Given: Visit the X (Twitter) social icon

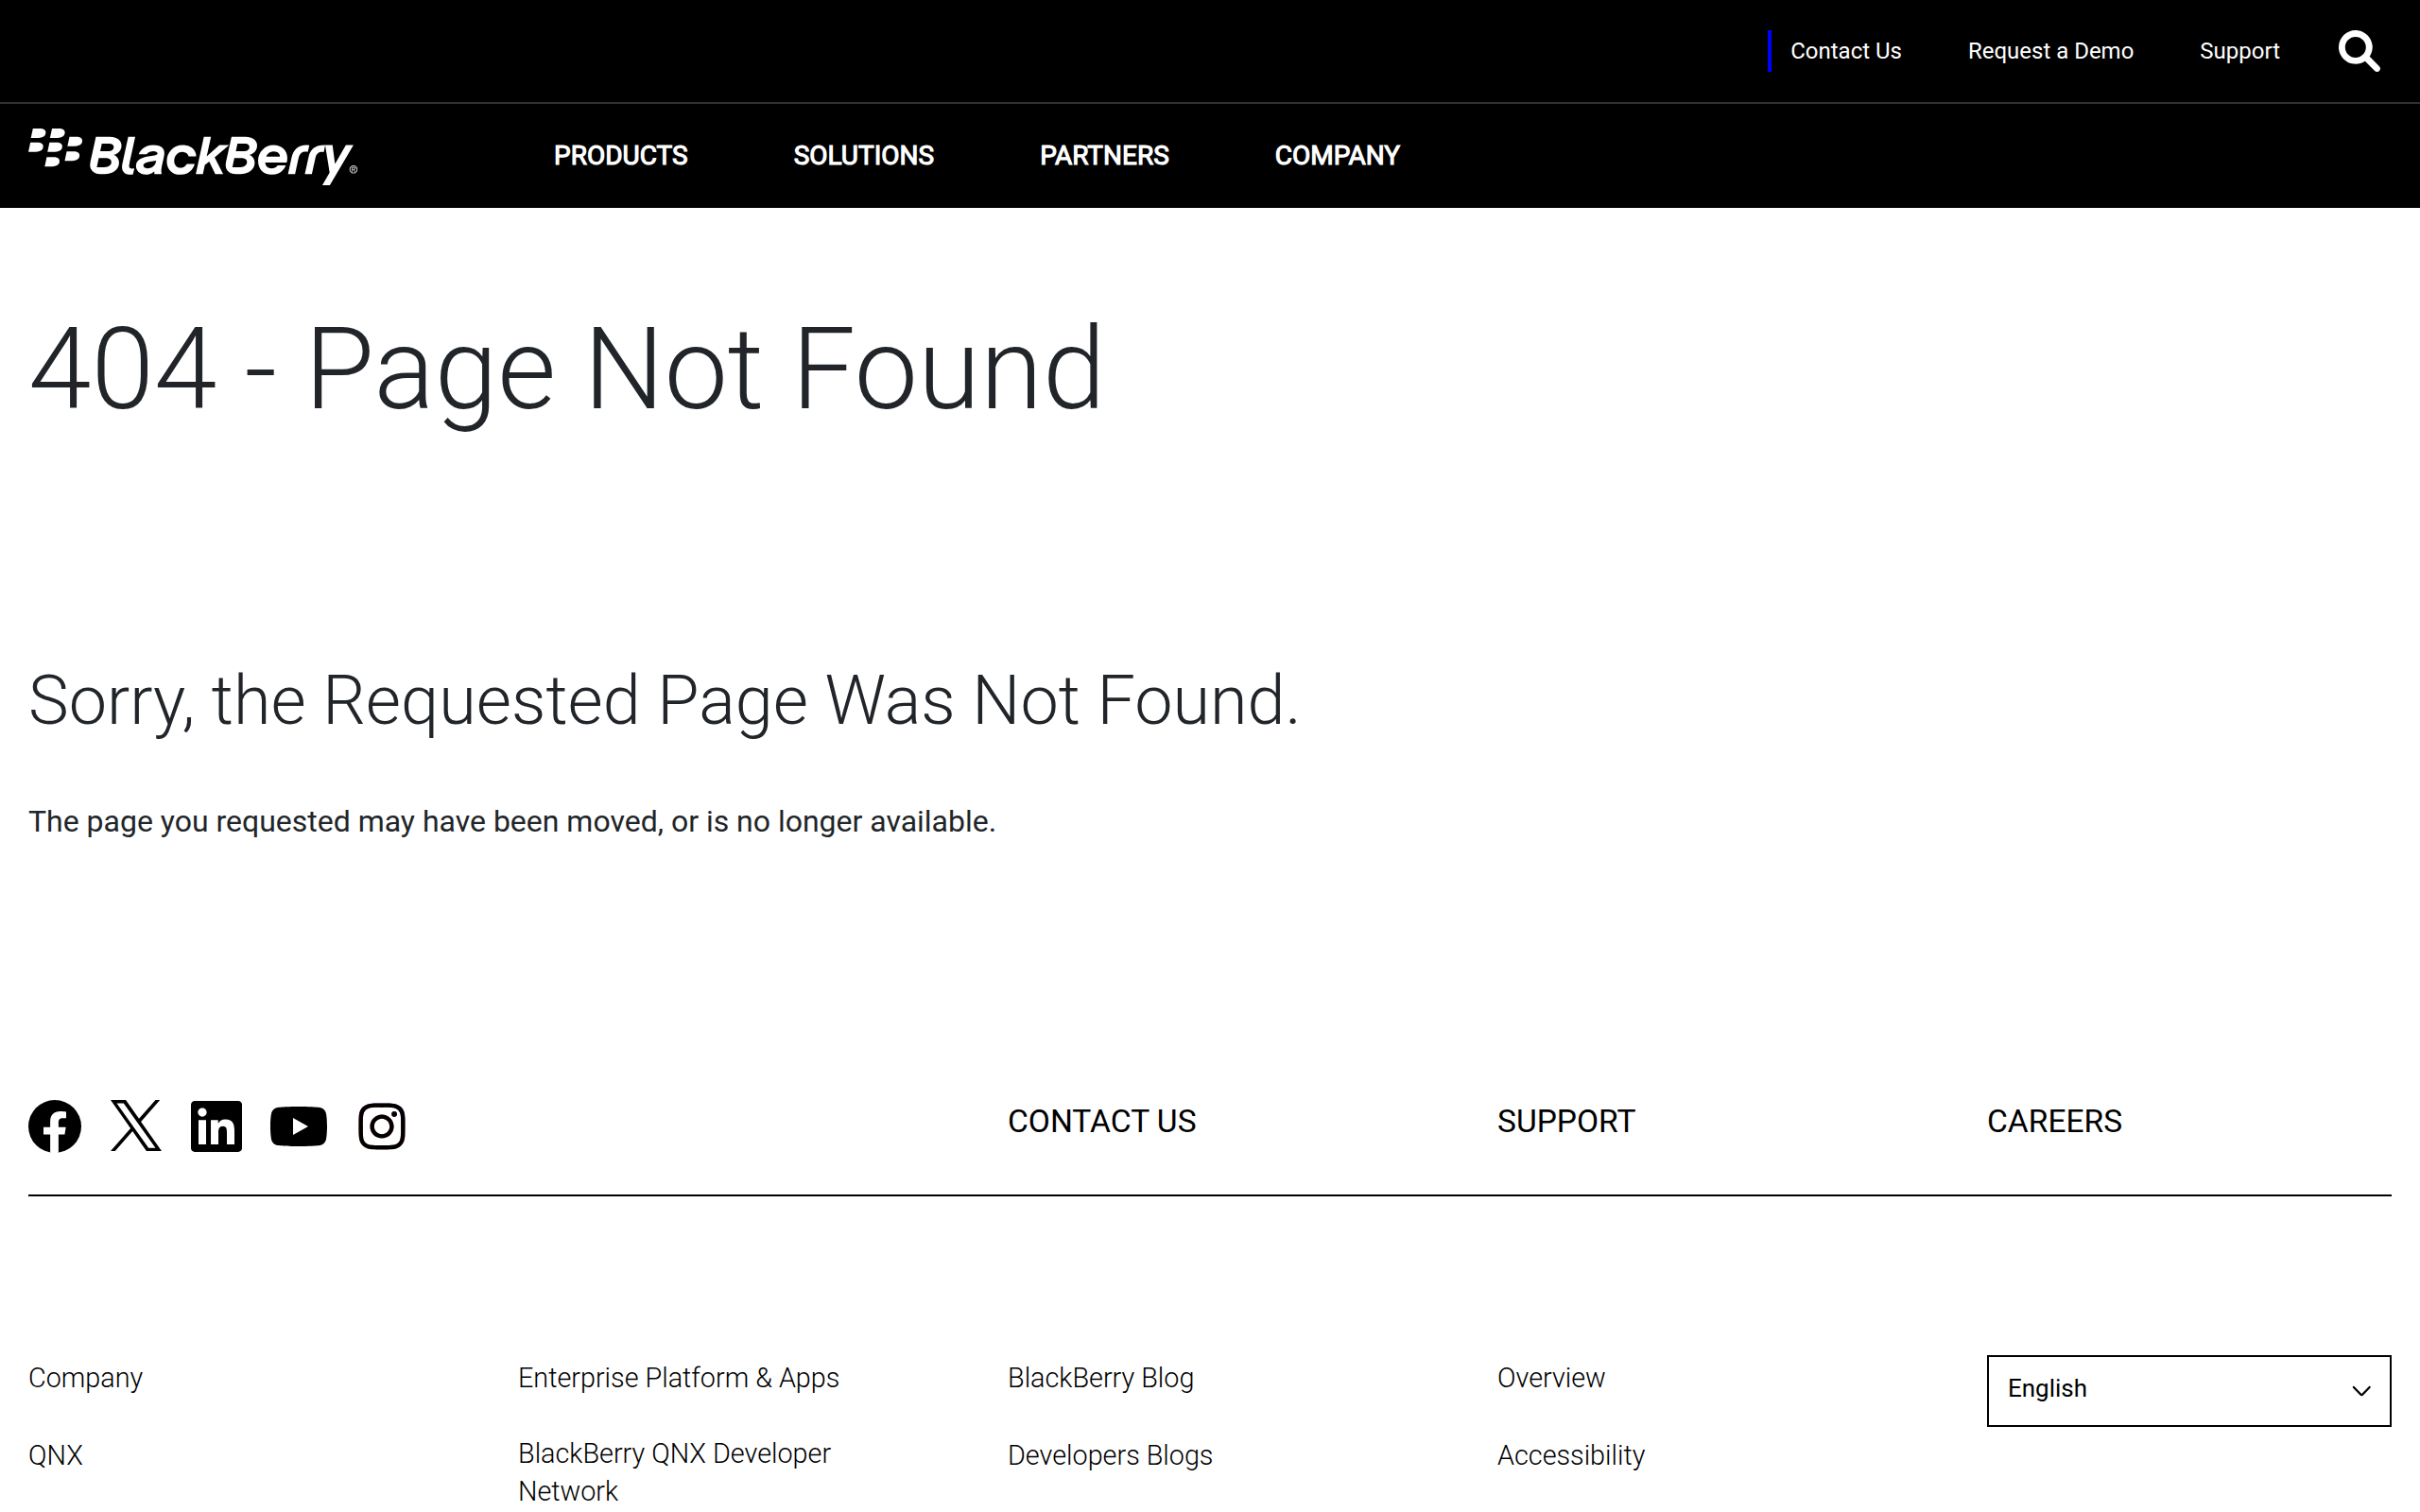Looking at the screenshot, I should [x=135, y=1126].
